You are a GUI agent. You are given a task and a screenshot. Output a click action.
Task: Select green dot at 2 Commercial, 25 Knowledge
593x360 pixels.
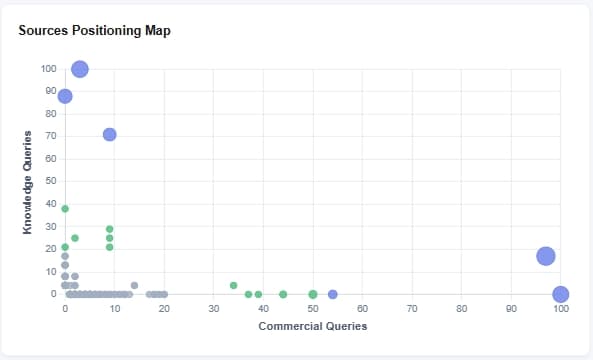point(75,238)
